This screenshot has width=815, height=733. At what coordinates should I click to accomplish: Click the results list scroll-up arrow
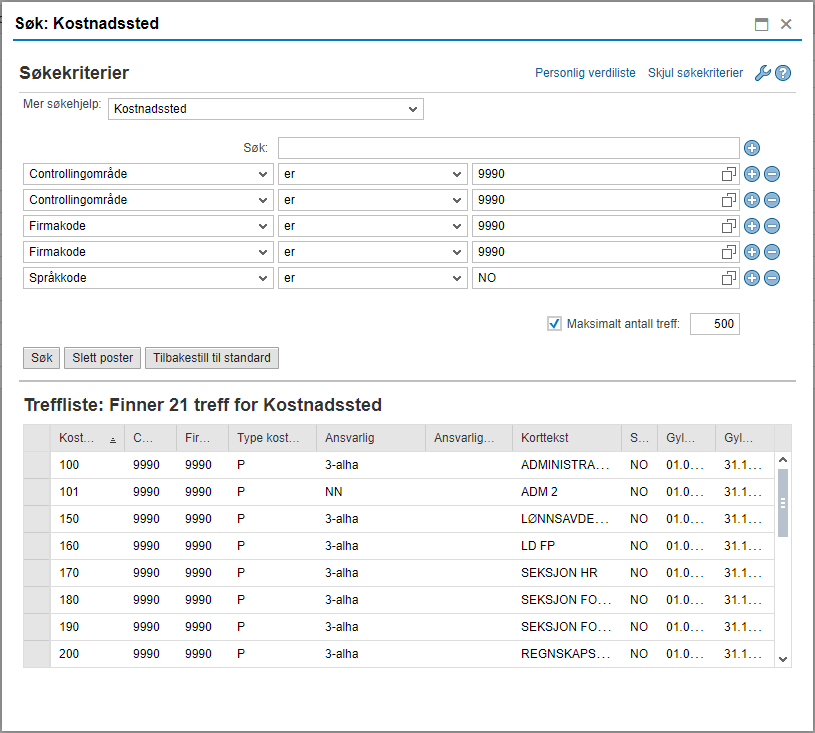click(x=783, y=460)
